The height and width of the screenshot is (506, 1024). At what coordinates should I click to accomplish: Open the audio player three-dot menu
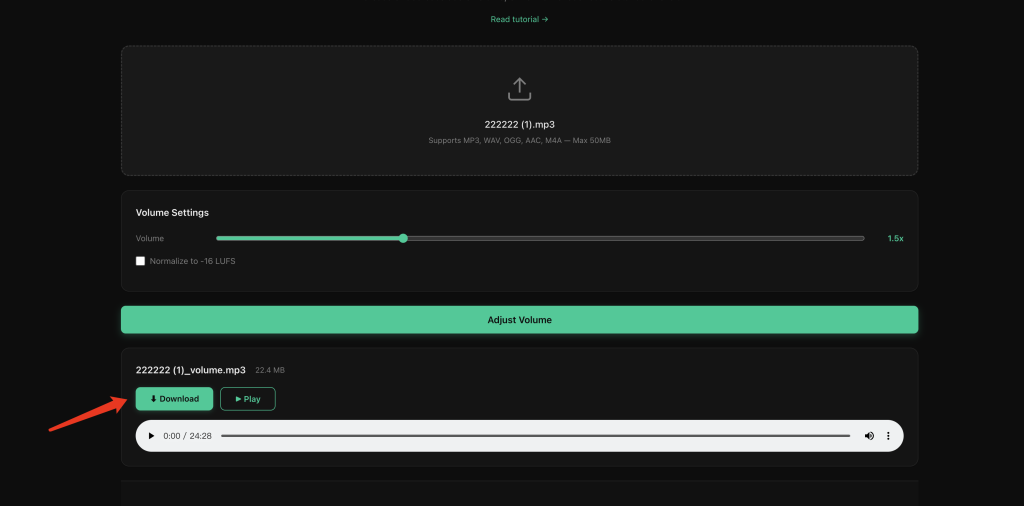888,435
